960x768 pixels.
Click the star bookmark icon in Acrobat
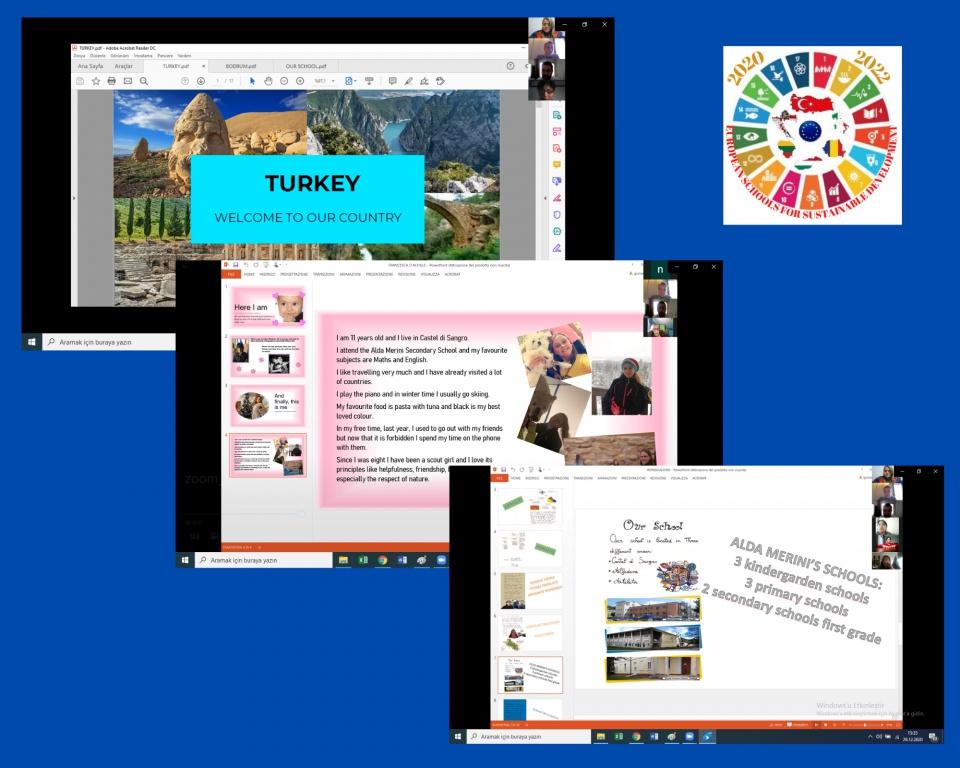pyautogui.click(x=96, y=81)
